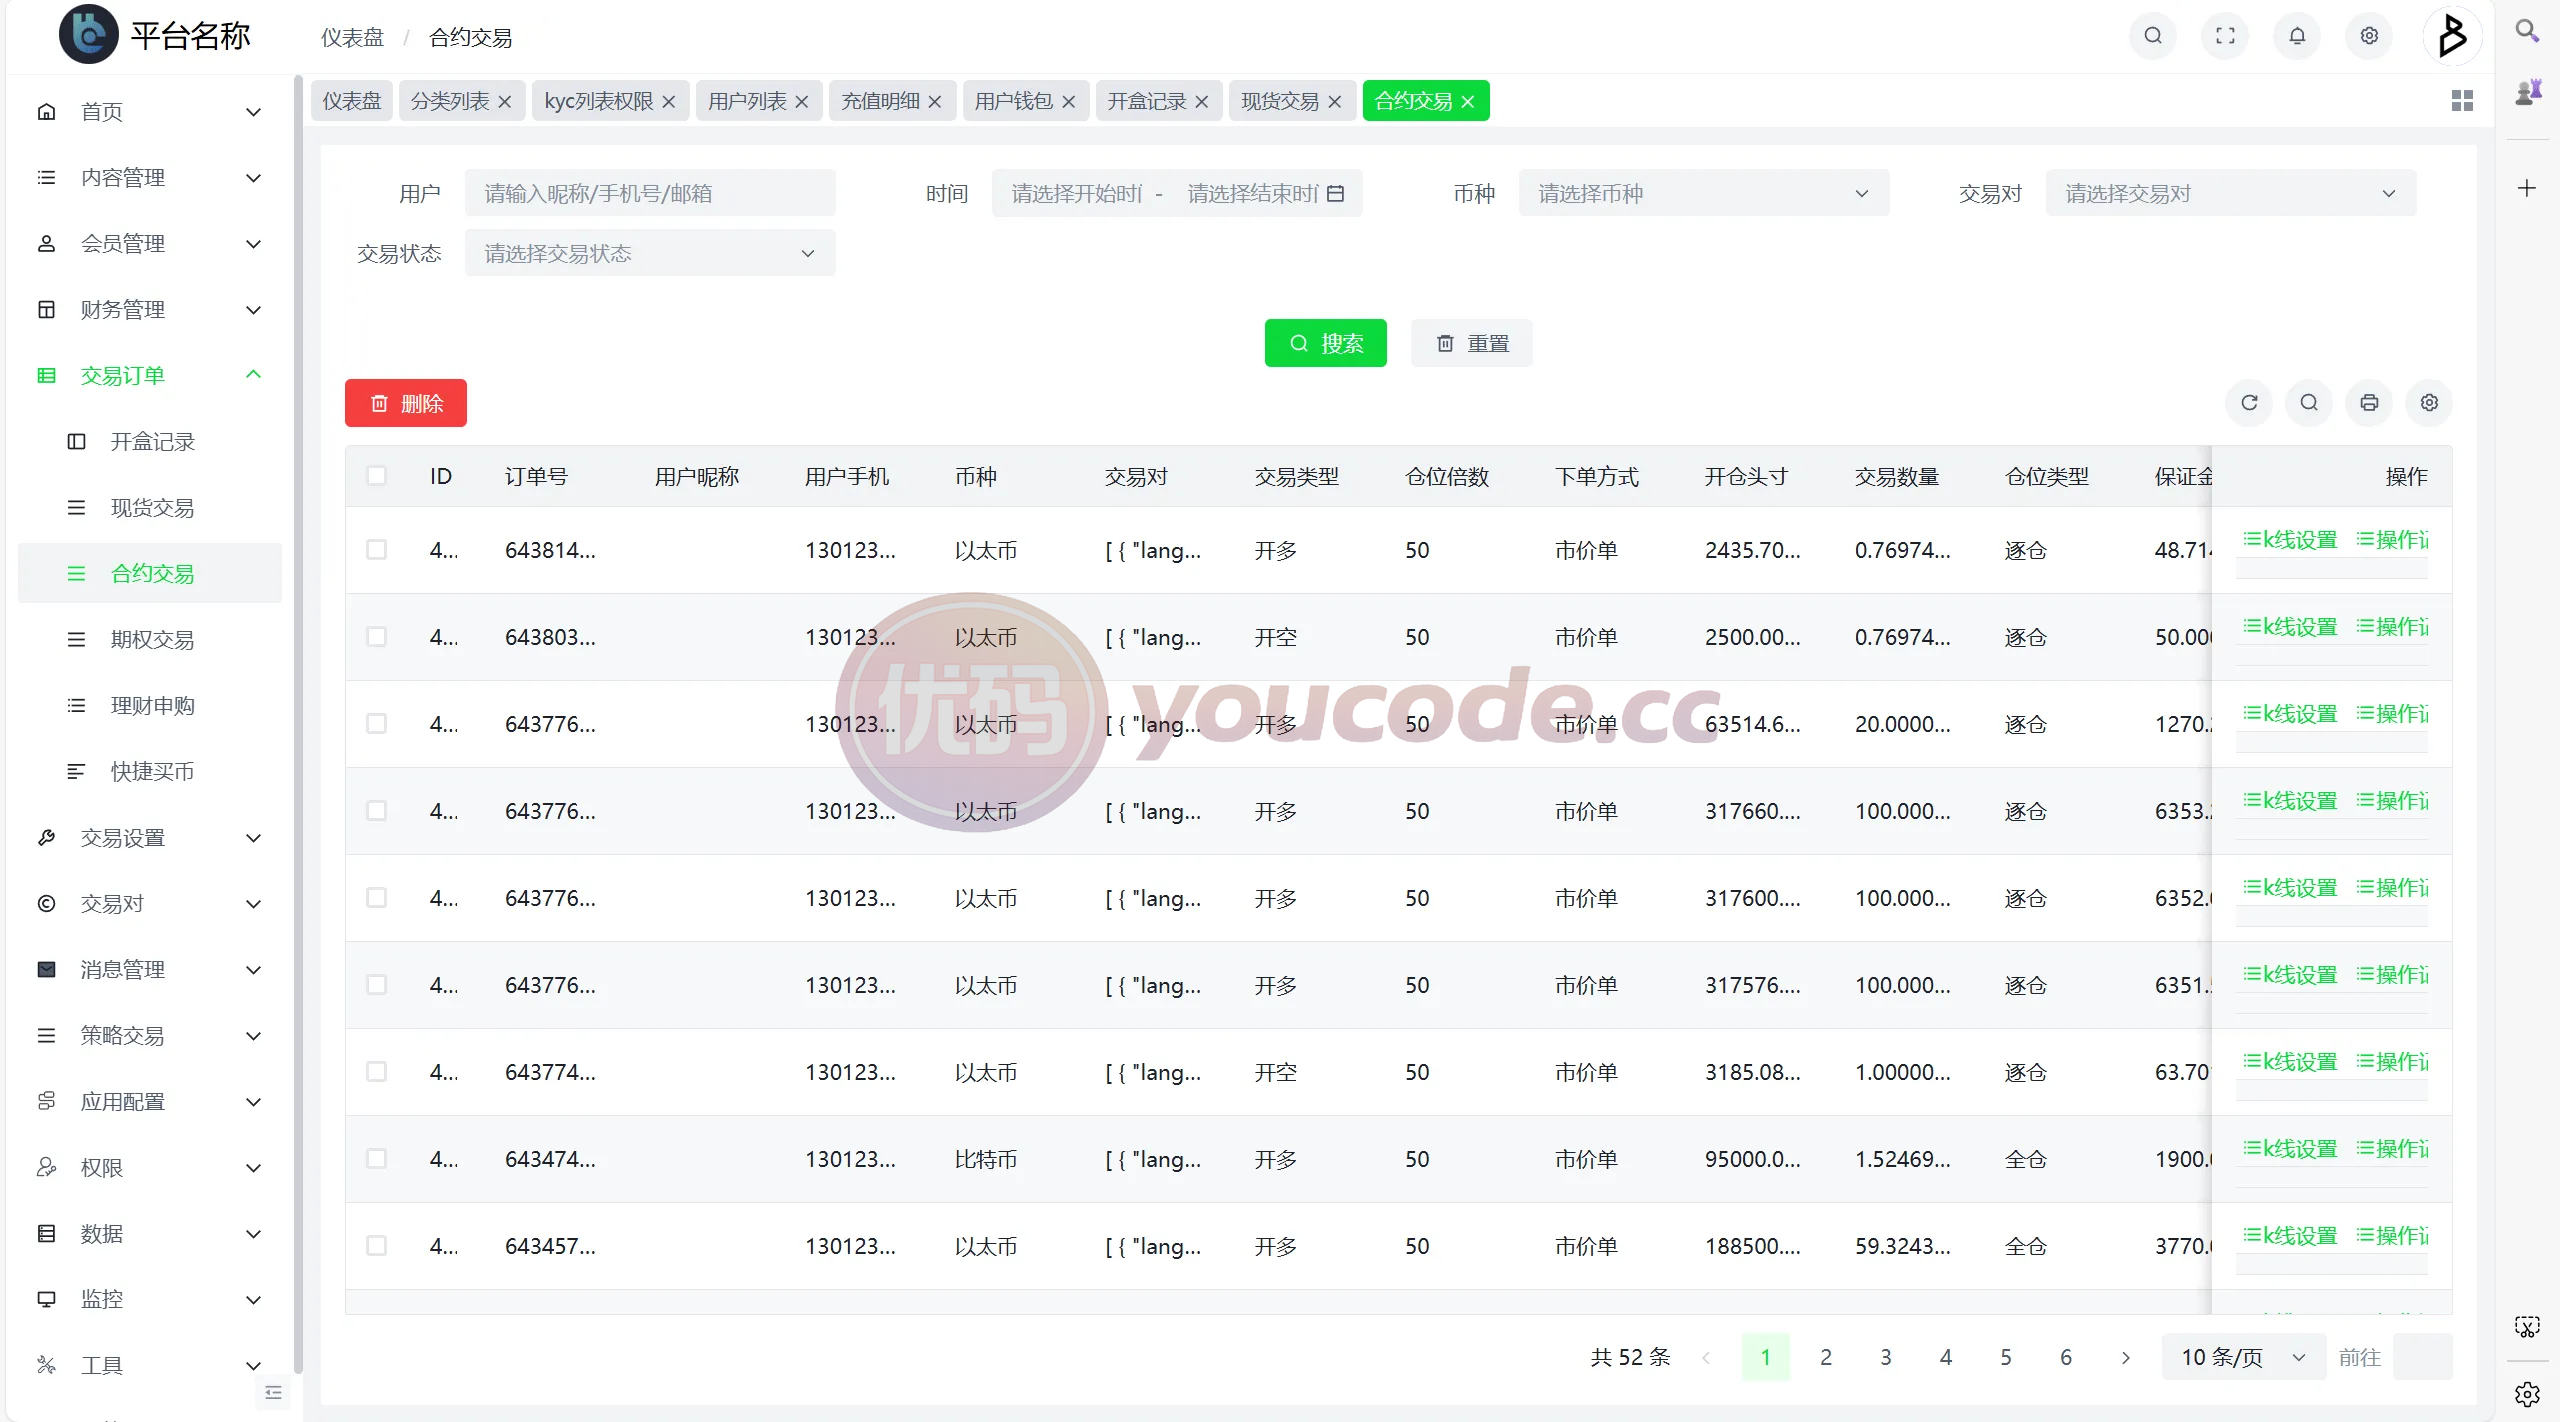
Task: Open the 10 条/页 page size dropdown
Action: pos(2243,1357)
